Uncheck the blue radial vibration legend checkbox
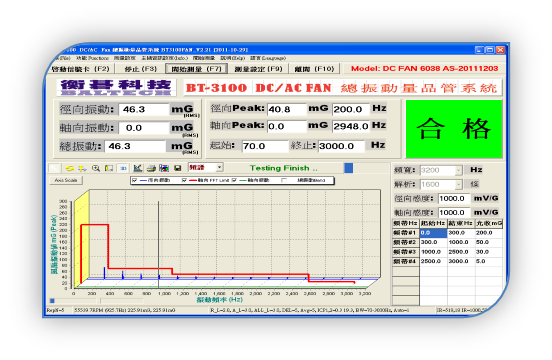Image resolution: width=552 pixels, height=360 pixels. [134, 180]
